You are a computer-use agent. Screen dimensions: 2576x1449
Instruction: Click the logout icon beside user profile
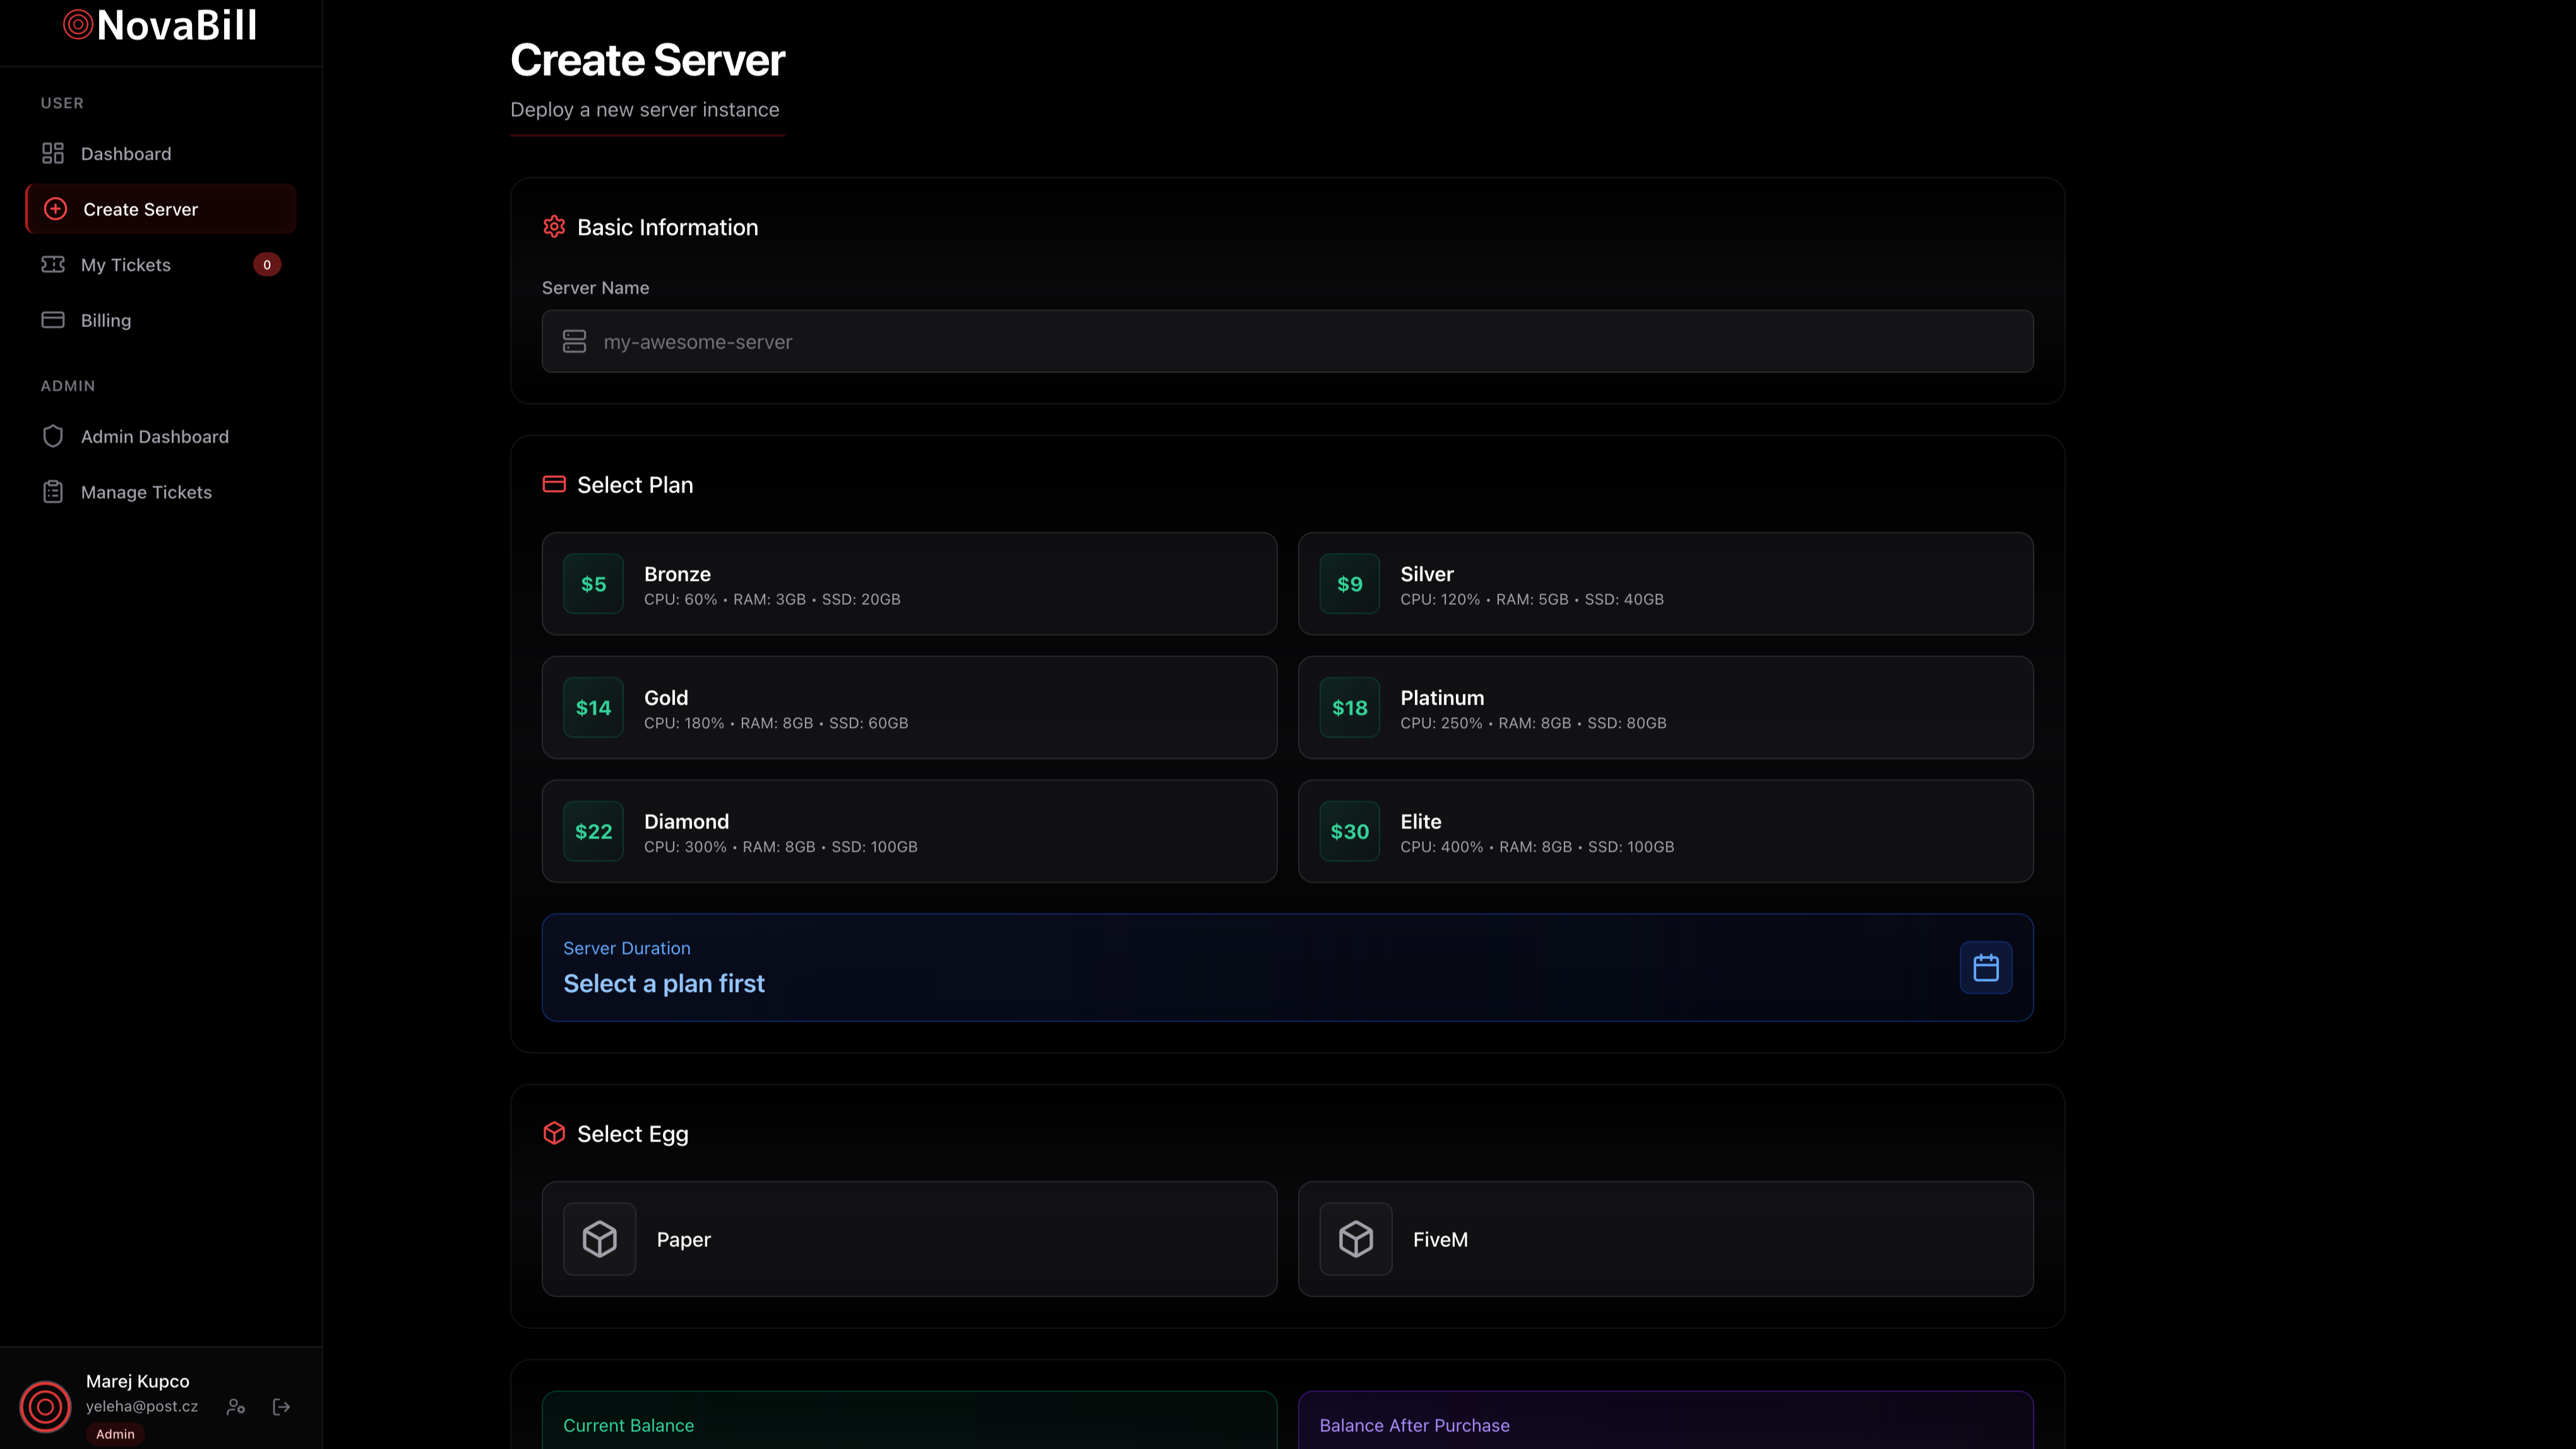click(x=281, y=1406)
